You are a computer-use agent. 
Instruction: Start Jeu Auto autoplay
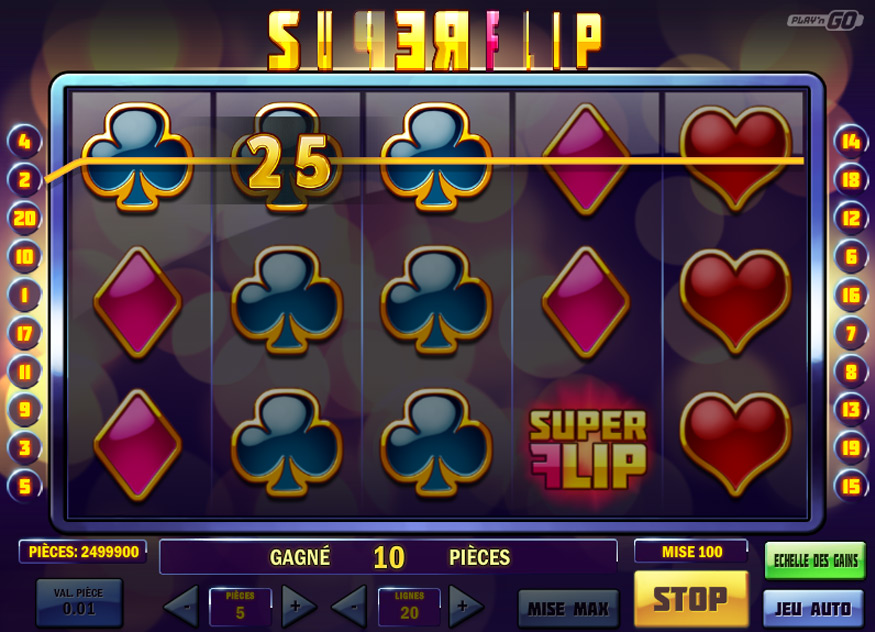(814, 609)
